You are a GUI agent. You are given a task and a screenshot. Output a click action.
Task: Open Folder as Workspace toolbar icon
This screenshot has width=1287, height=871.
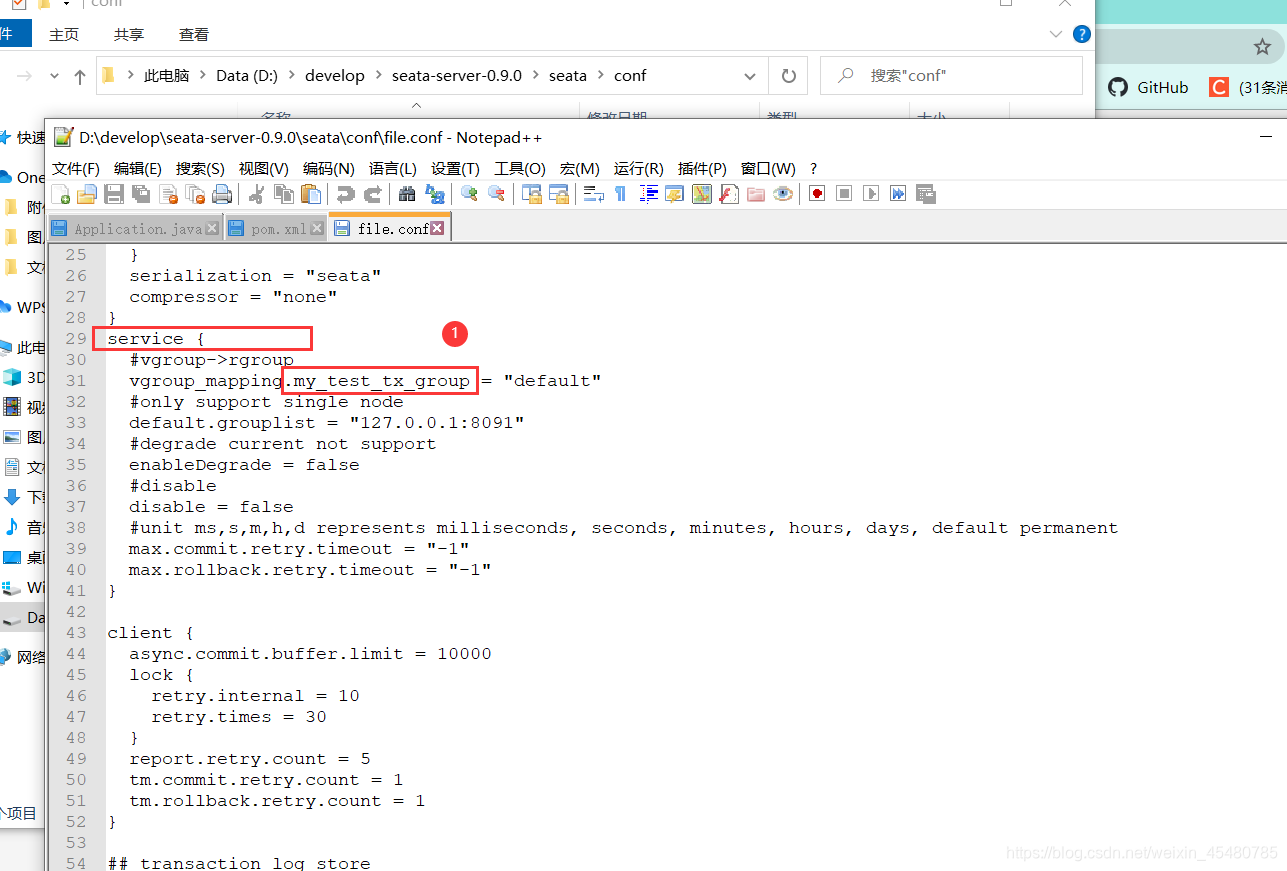tap(756, 194)
